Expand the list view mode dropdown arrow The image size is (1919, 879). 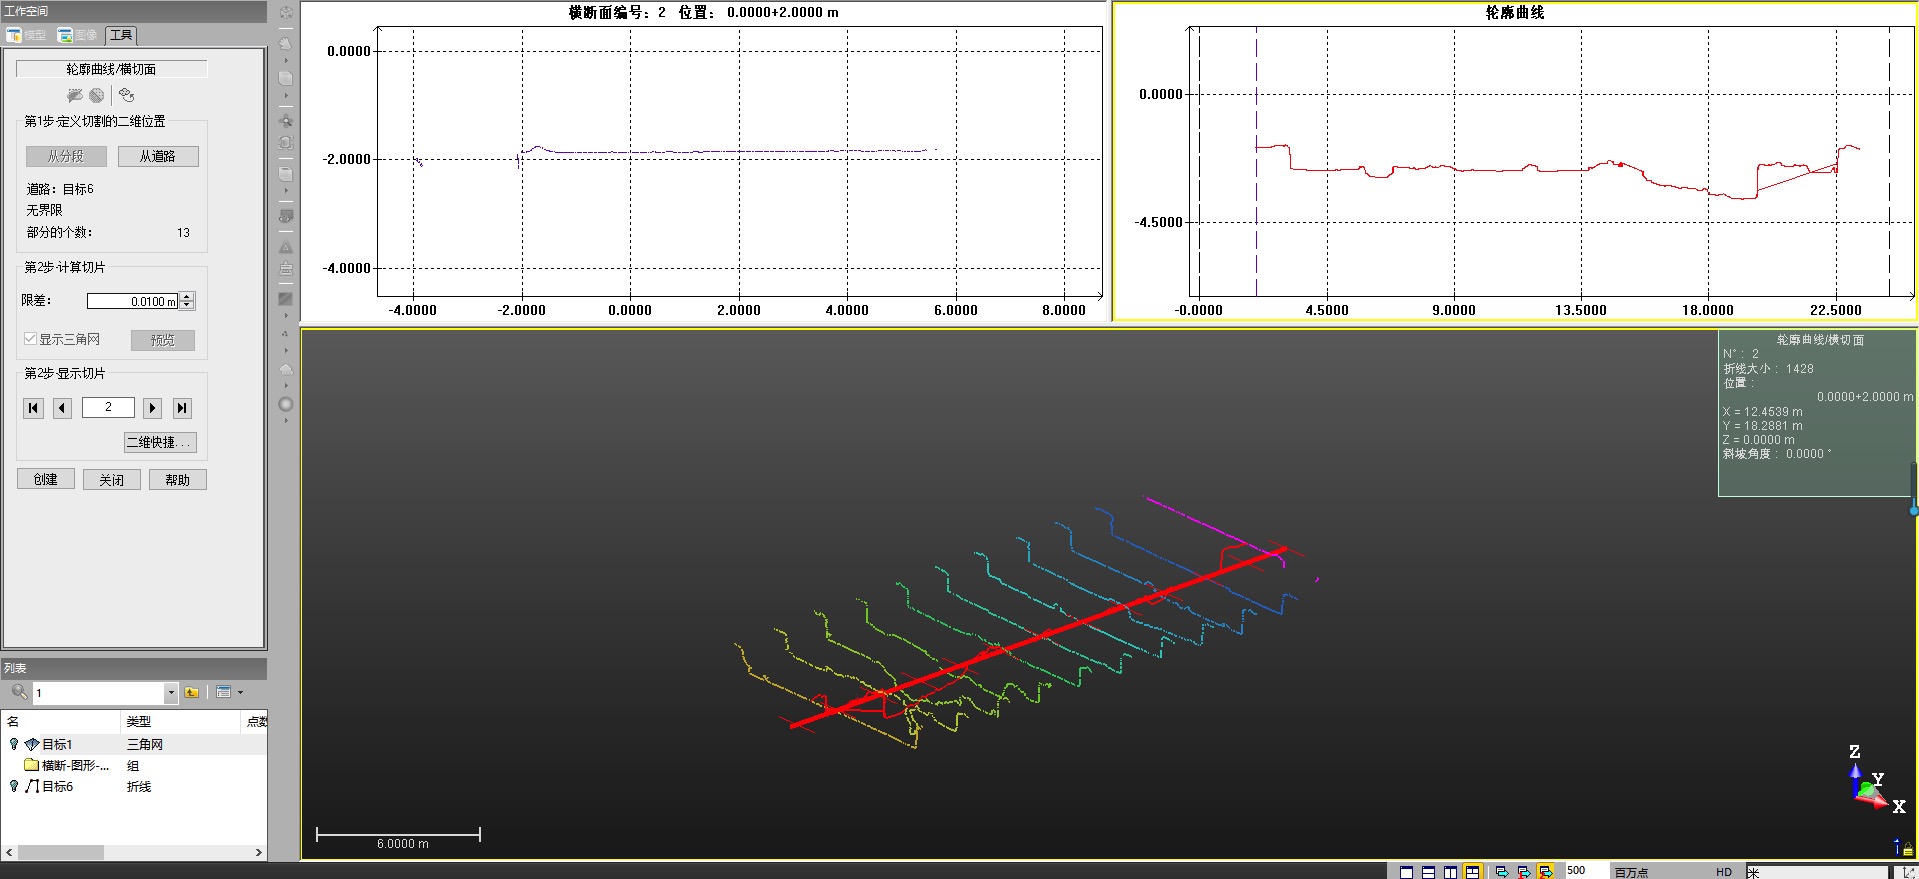click(240, 692)
